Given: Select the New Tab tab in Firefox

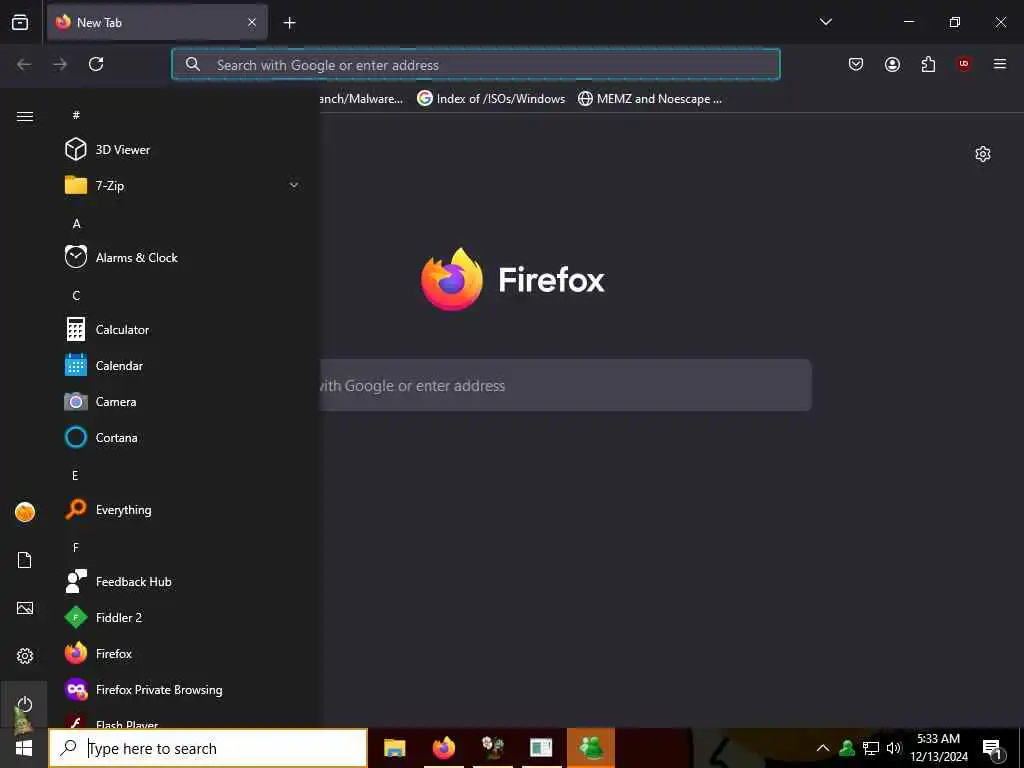Looking at the screenshot, I should click(x=157, y=22).
